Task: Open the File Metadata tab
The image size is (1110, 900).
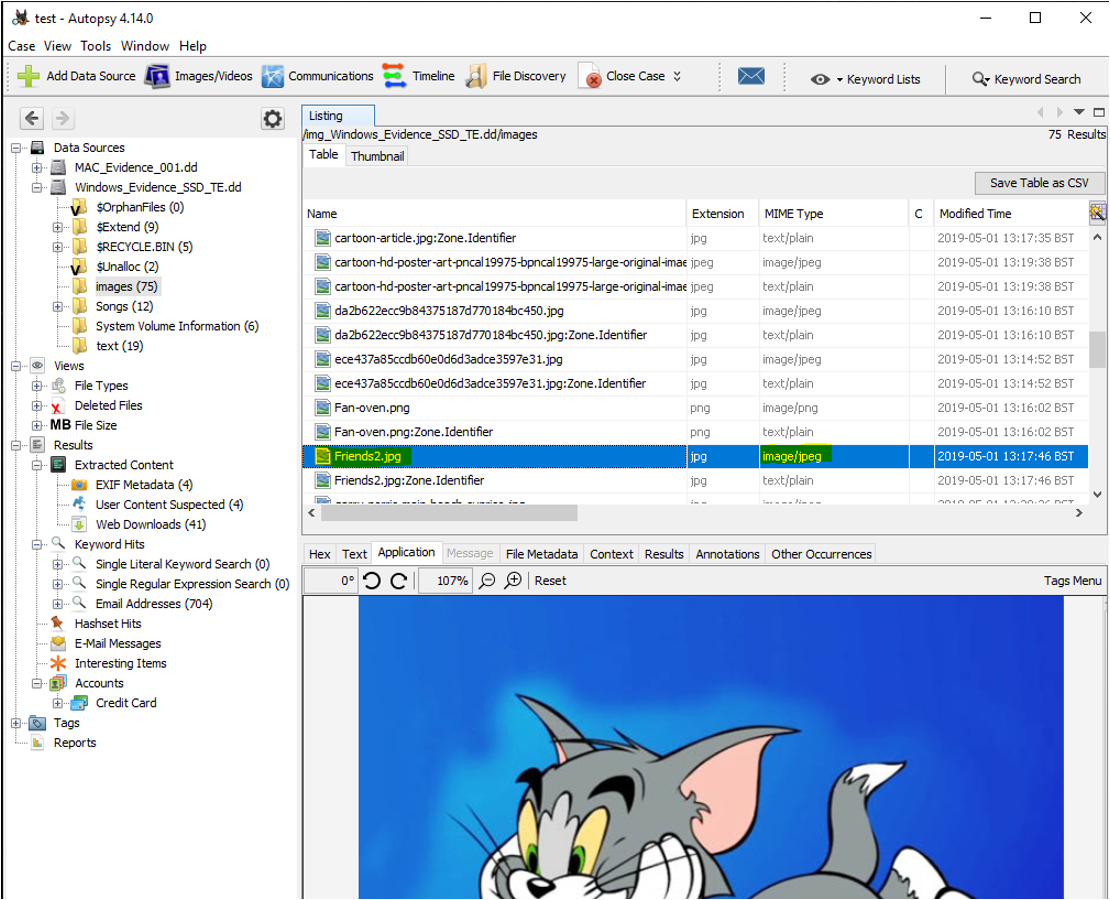Action: (542, 554)
